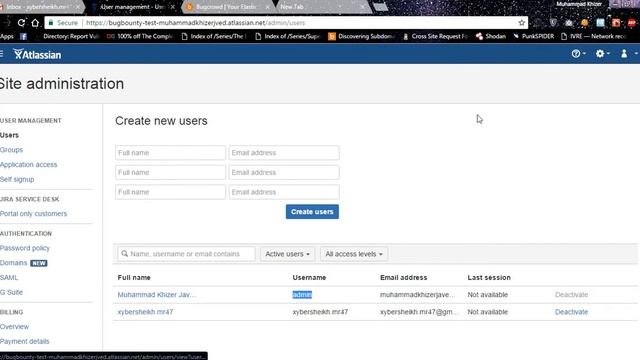This screenshot has width=640, height=360.
Task: Click the muhammadkhizerjave... email cell
Action: click(417, 295)
